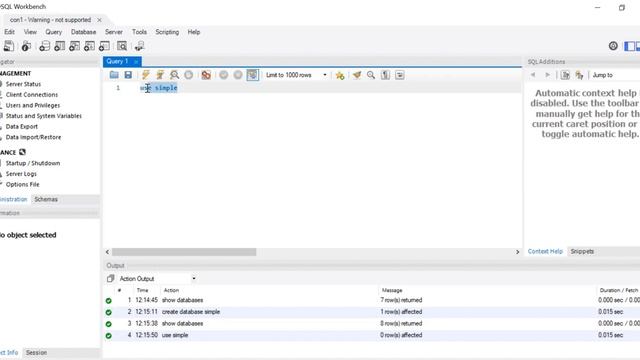This screenshot has height=360, width=640.
Task: Open the View menu
Action: 30,32
